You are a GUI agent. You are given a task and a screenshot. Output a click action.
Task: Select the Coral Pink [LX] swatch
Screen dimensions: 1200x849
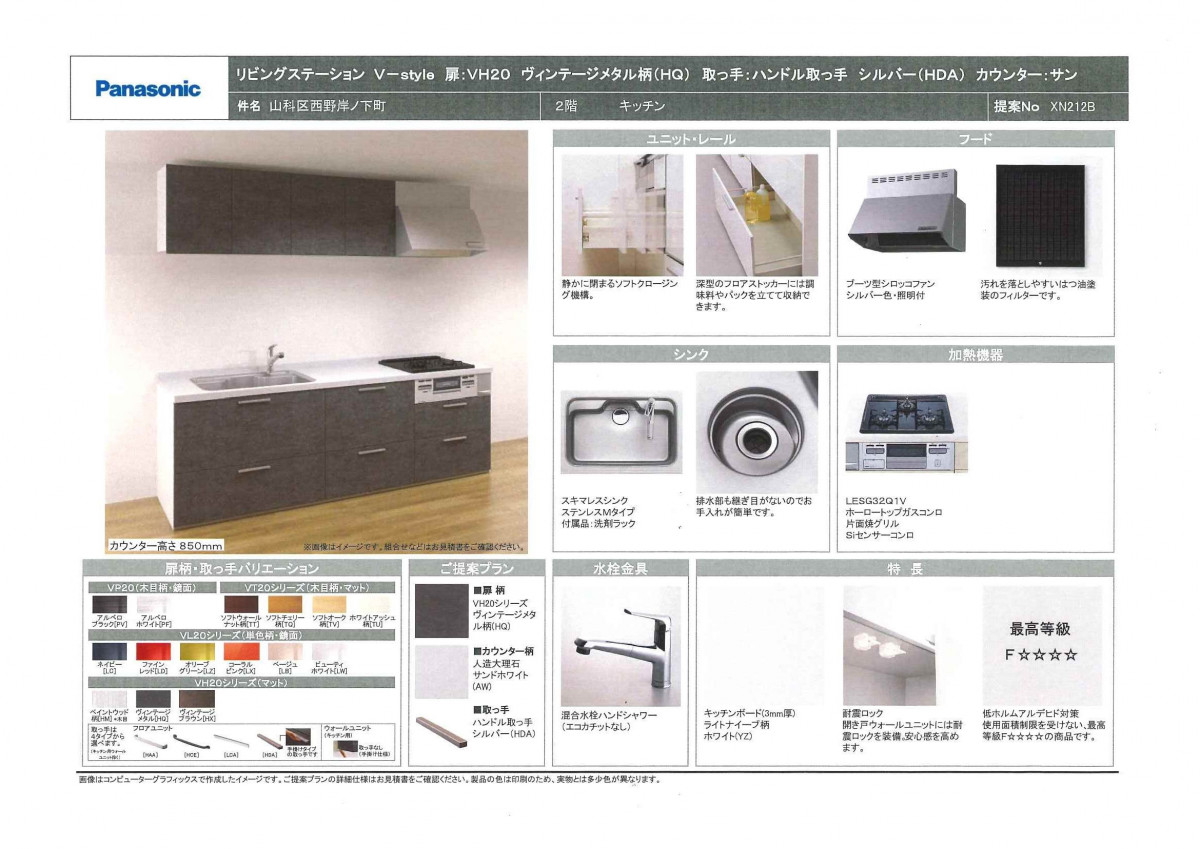point(240,652)
